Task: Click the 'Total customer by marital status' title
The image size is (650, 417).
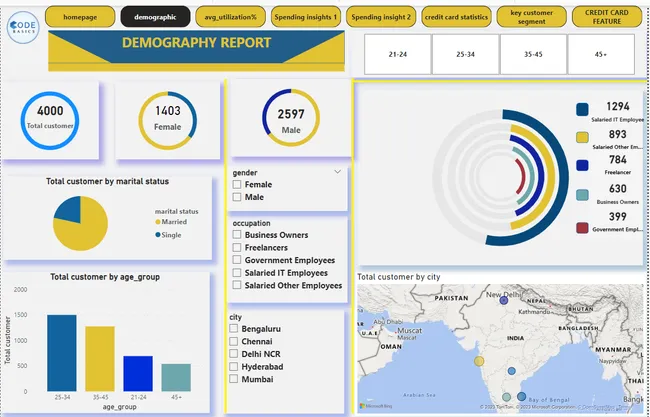Action: coord(107,181)
